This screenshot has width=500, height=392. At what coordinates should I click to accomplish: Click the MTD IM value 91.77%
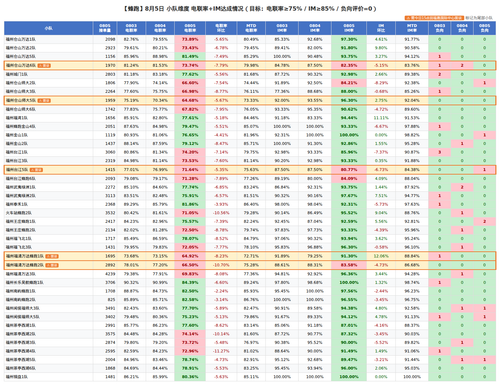pos(412,39)
